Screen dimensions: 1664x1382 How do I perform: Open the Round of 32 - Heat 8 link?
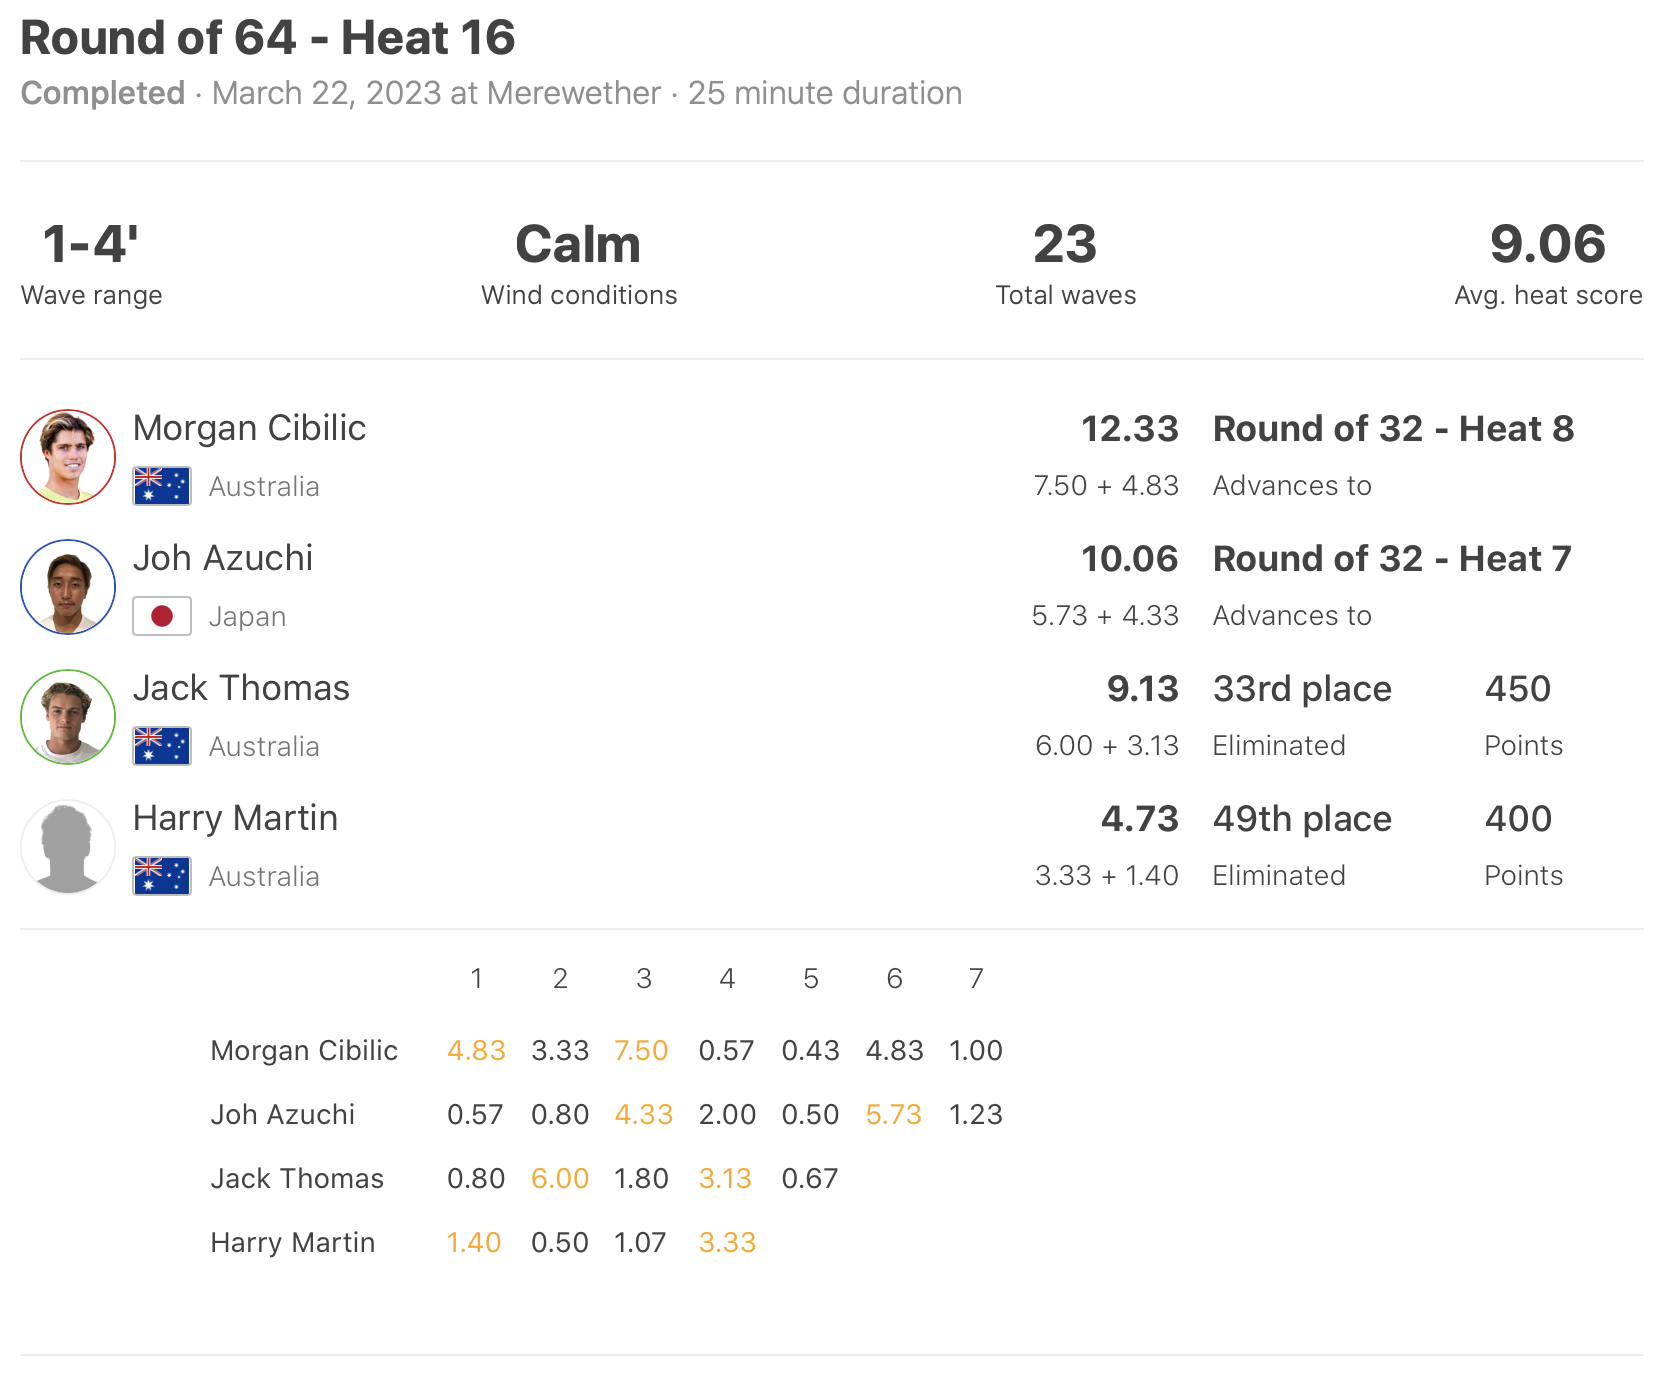1393,429
